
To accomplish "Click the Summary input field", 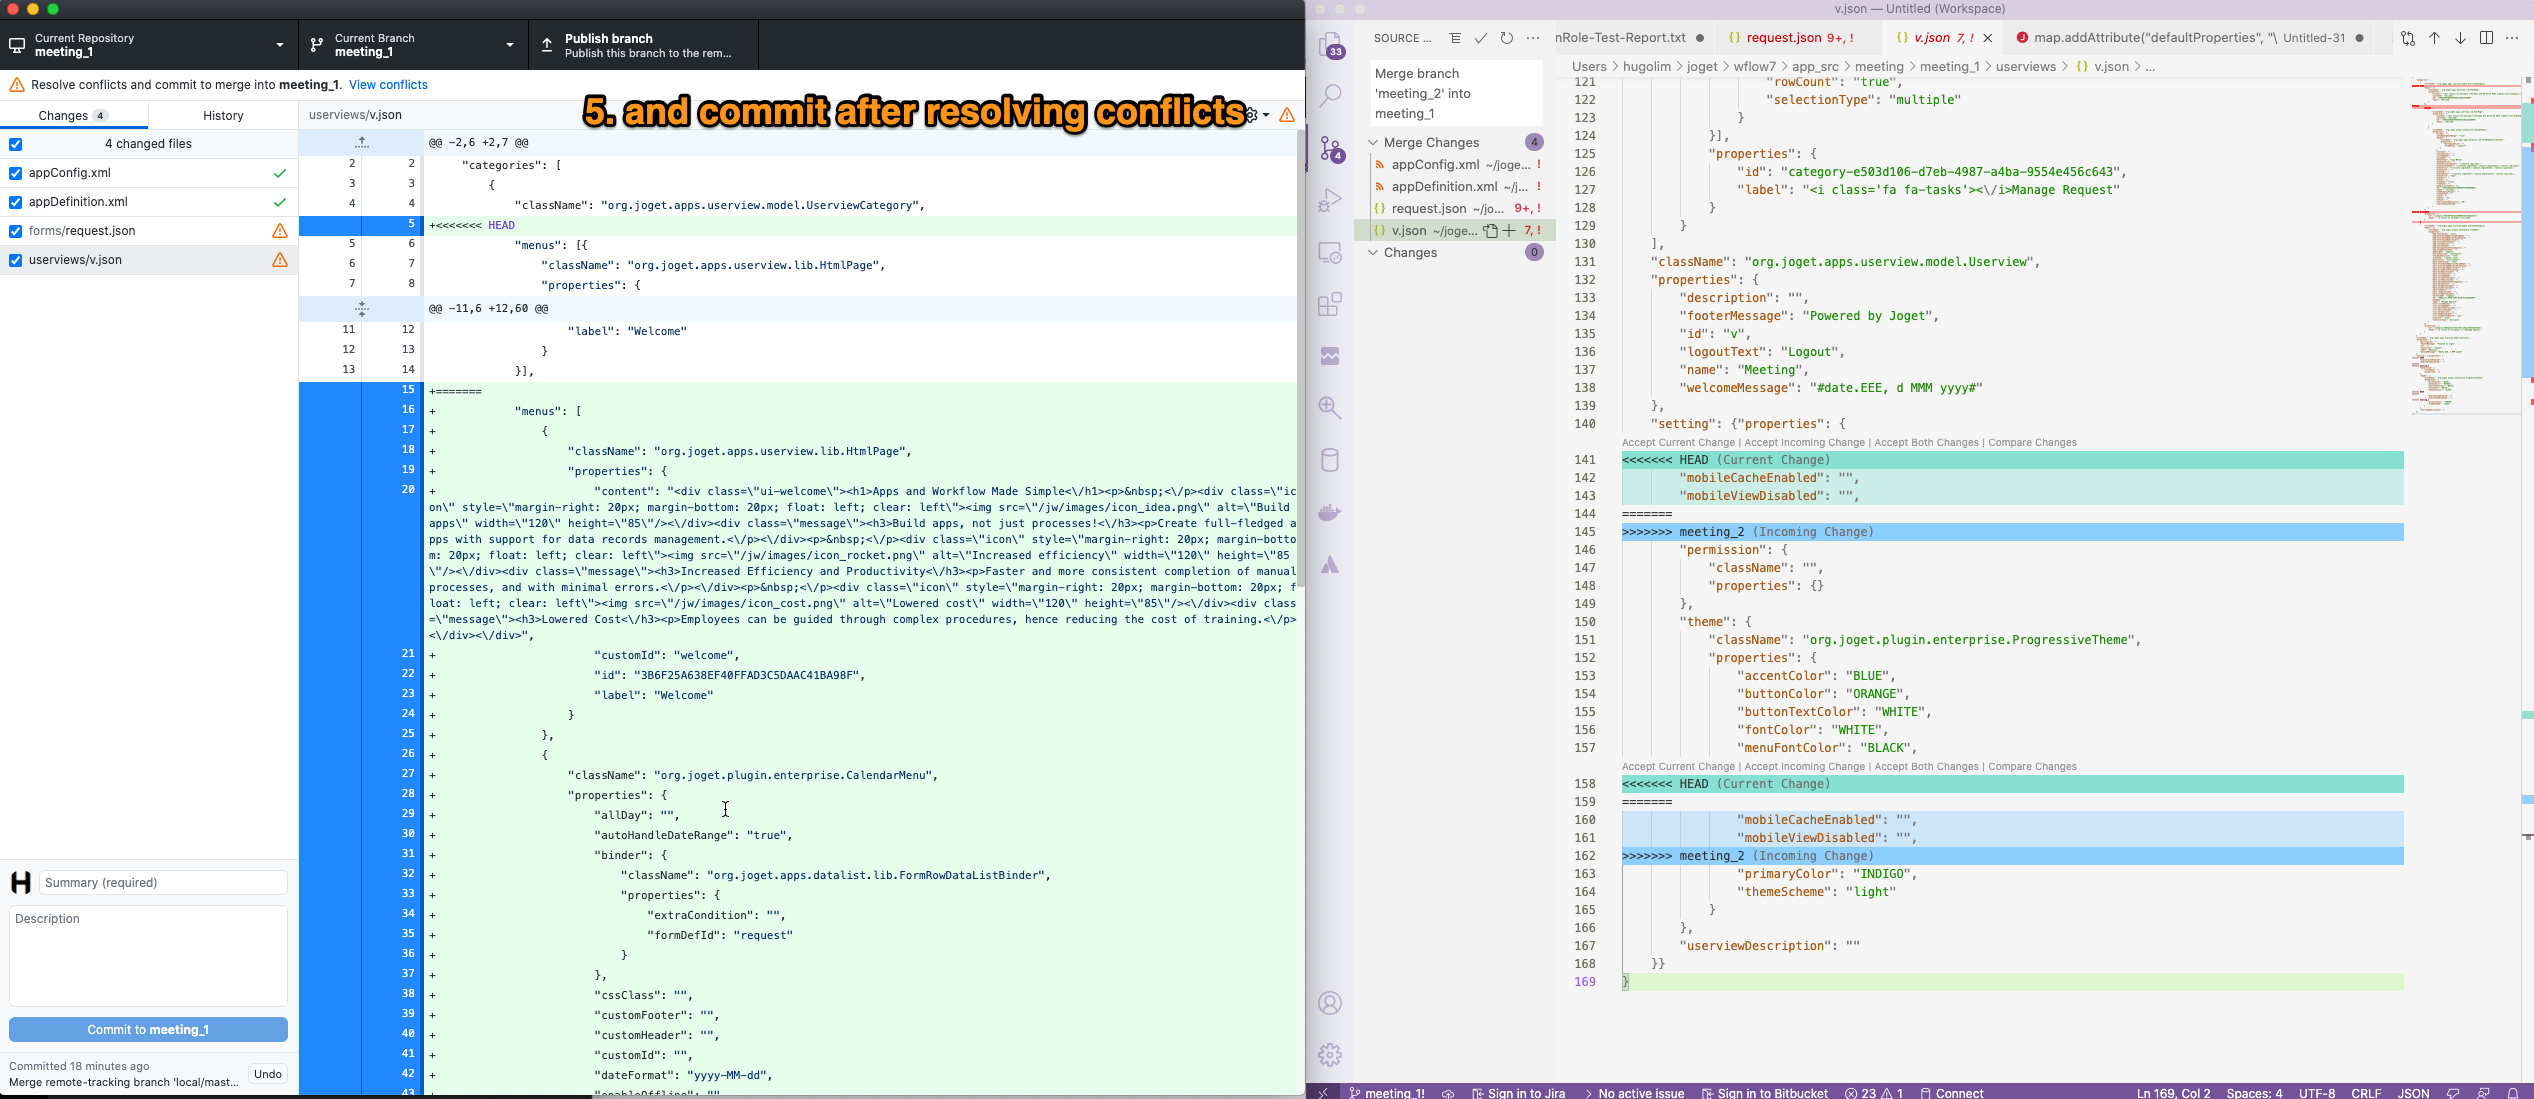I will pos(163,882).
